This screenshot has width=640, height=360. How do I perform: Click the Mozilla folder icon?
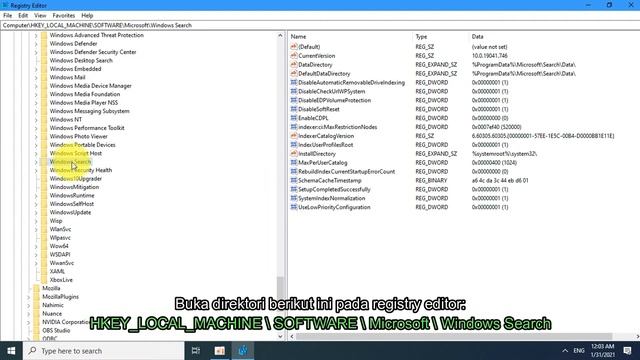click(x=37, y=288)
